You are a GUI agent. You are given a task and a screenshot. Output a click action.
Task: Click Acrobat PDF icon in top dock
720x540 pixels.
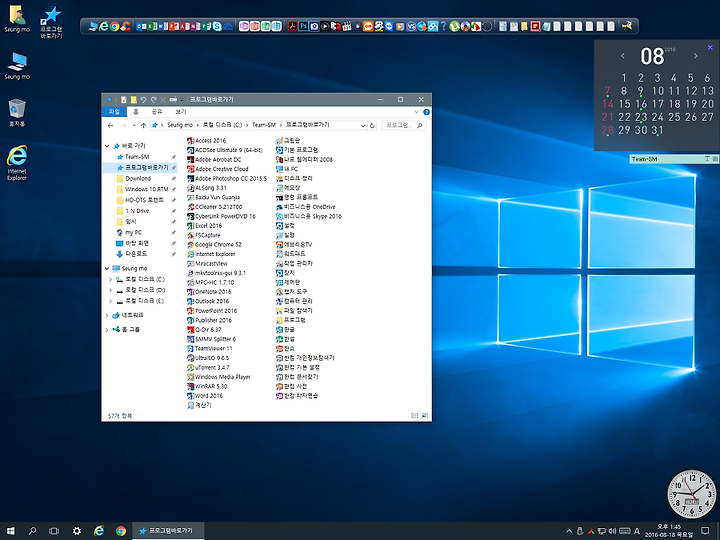click(292, 26)
